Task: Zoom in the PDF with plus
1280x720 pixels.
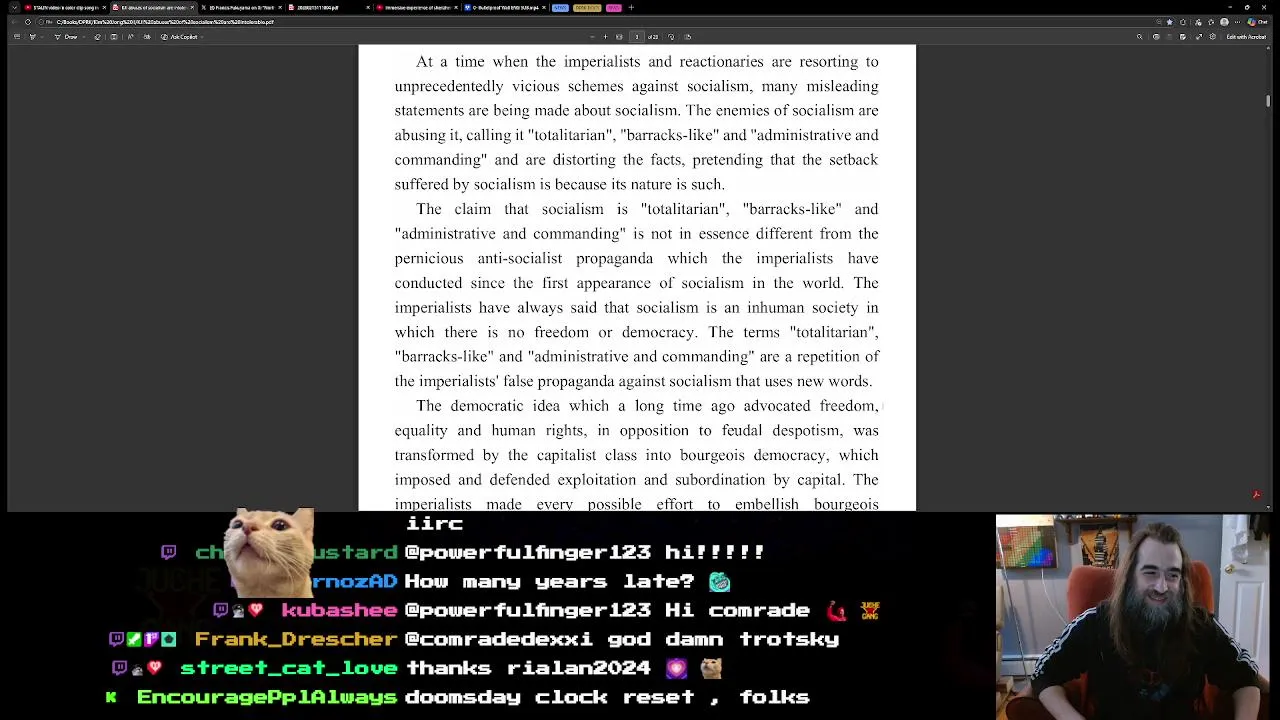Action: (605, 37)
